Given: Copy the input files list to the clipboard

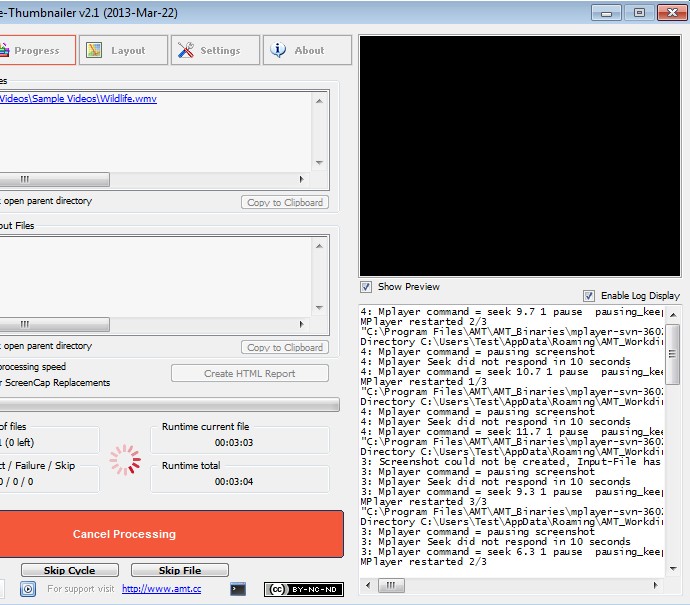Looking at the screenshot, I should (285, 202).
